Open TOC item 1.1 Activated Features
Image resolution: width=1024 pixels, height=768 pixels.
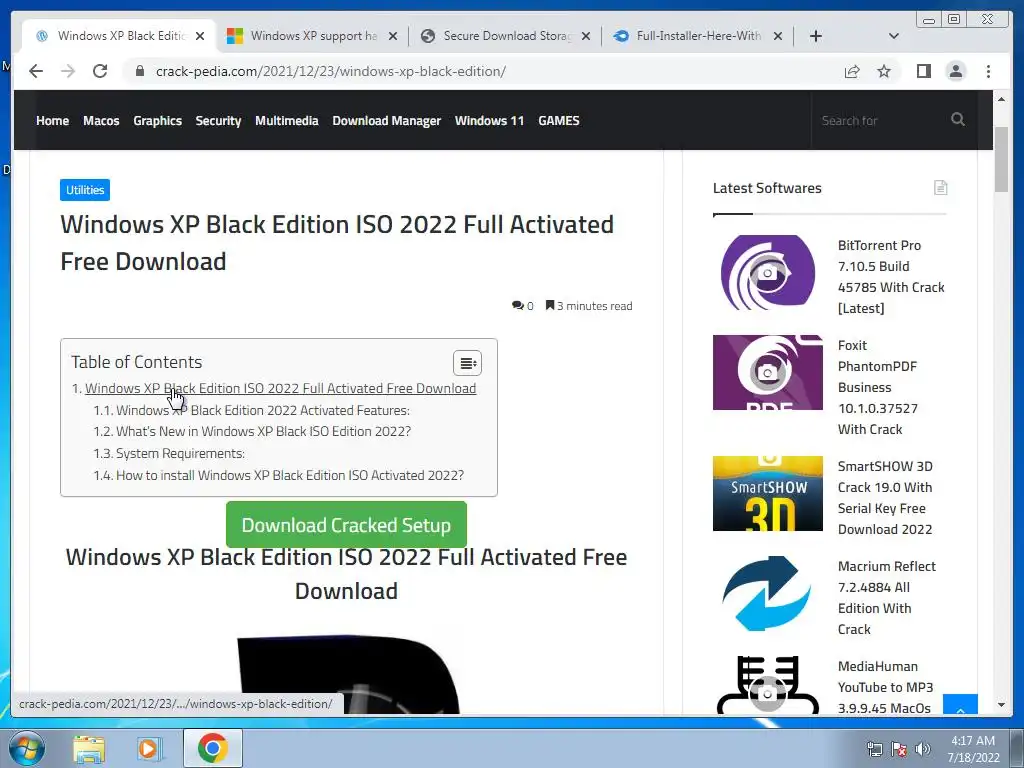263,410
